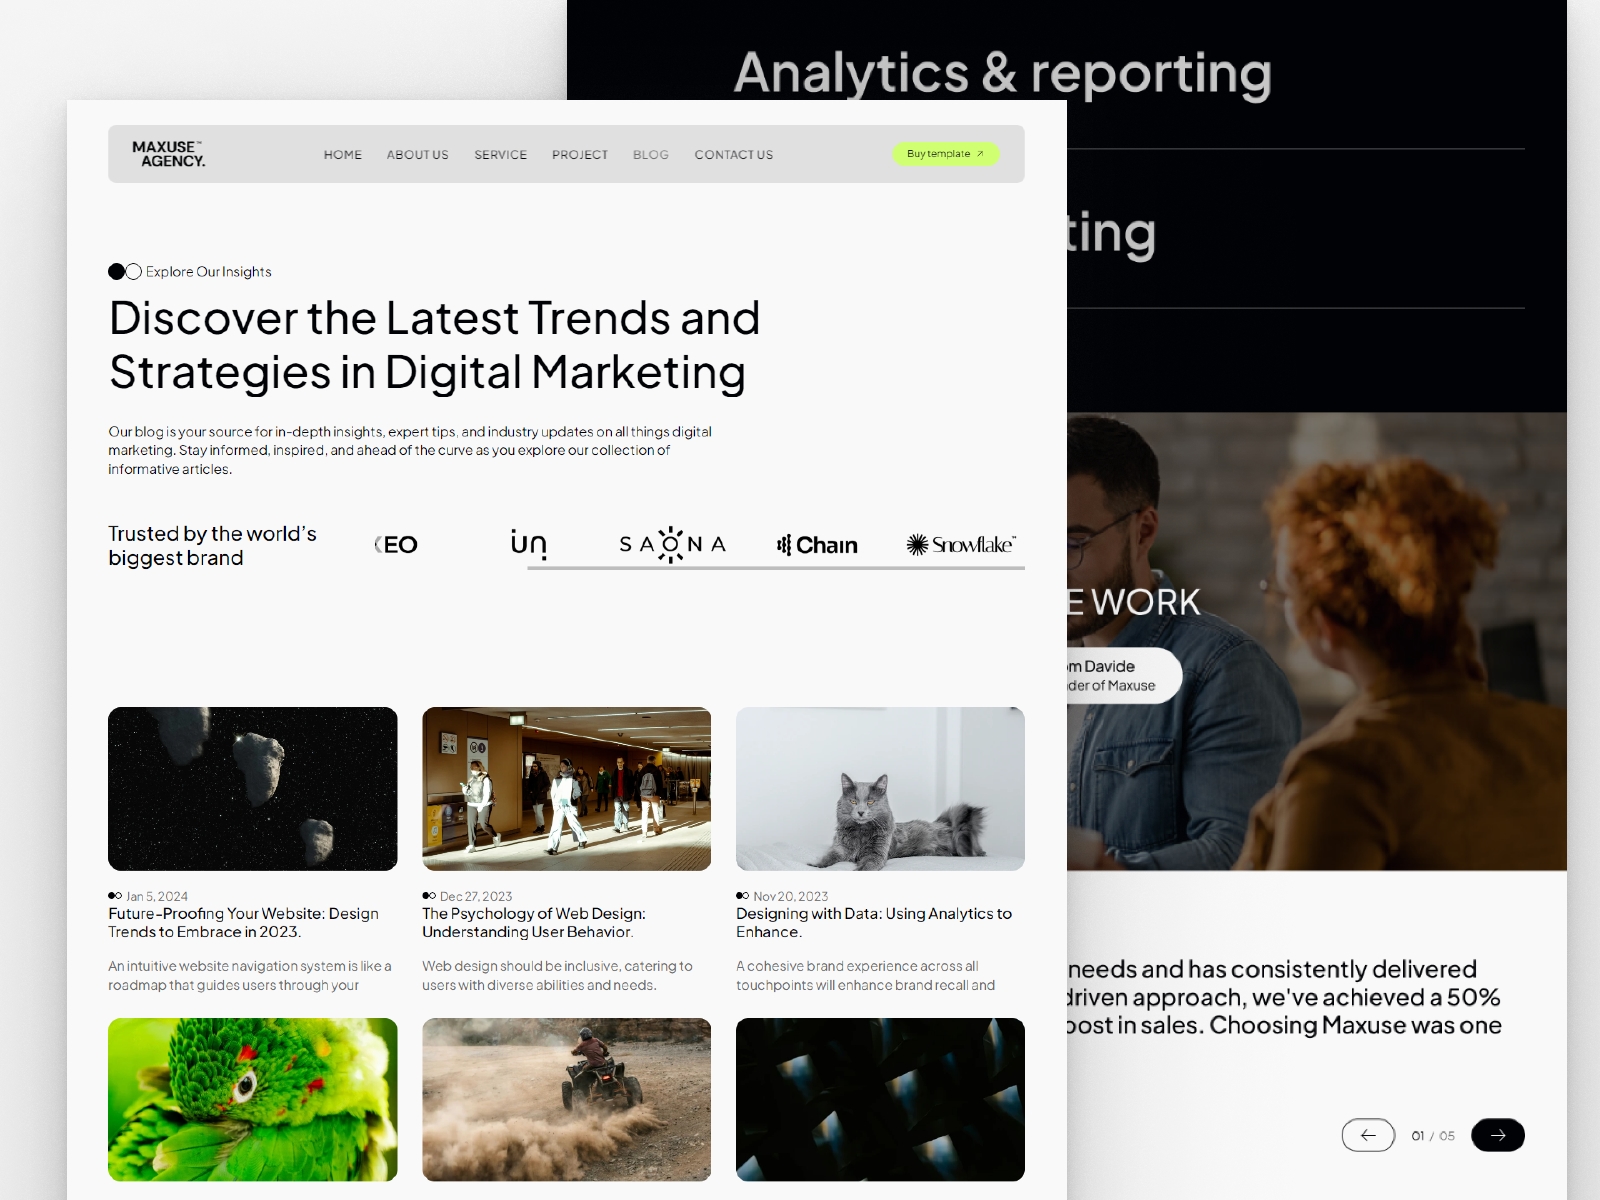Click the Buy template button
This screenshot has width=1600, height=1200.
pos(944,153)
